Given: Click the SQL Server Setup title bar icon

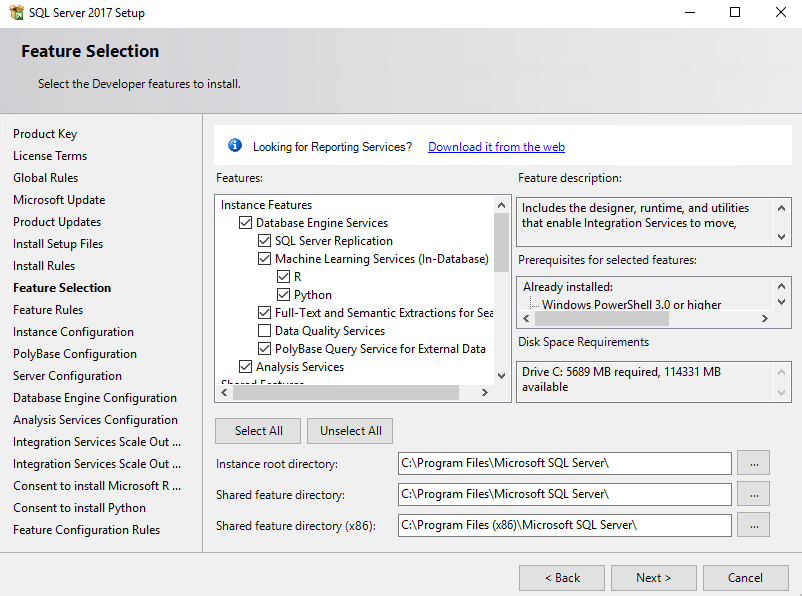Looking at the screenshot, I should click(16, 12).
